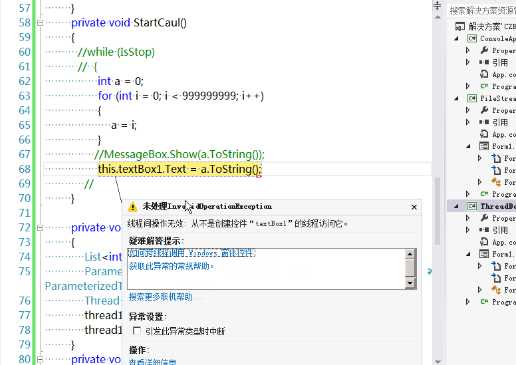Collapse the ConsoleAp project node
The image size is (516, 365).
(457, 39)
